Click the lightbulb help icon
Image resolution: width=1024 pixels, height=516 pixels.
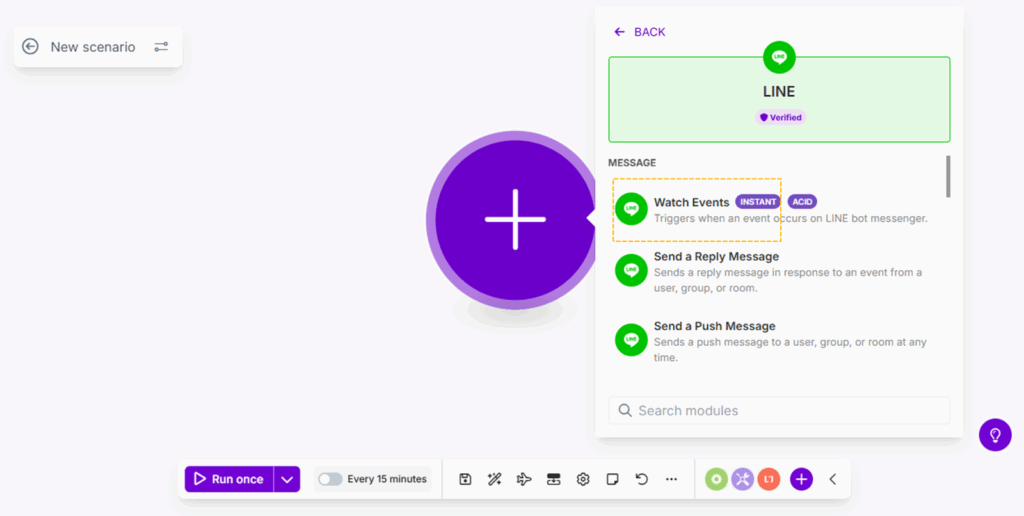(x=995, y=435)
